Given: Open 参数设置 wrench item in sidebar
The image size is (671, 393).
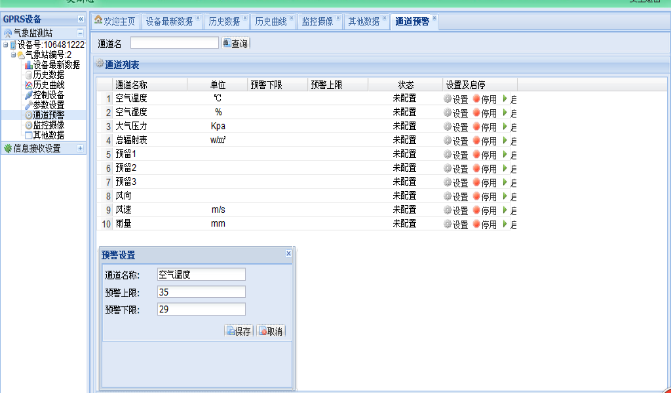Looking at the screenshot, I should pos(45,105).
